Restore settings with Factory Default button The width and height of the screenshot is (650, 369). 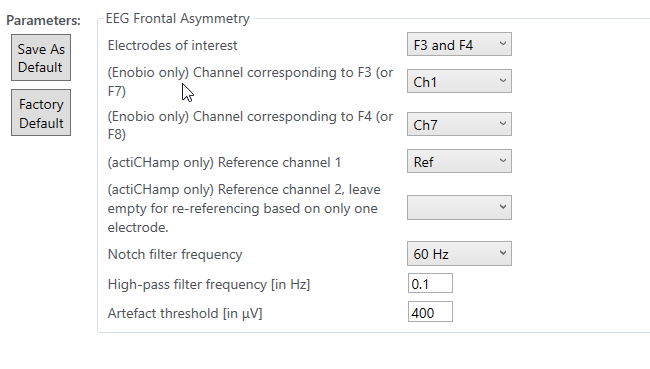pos(41,113)
